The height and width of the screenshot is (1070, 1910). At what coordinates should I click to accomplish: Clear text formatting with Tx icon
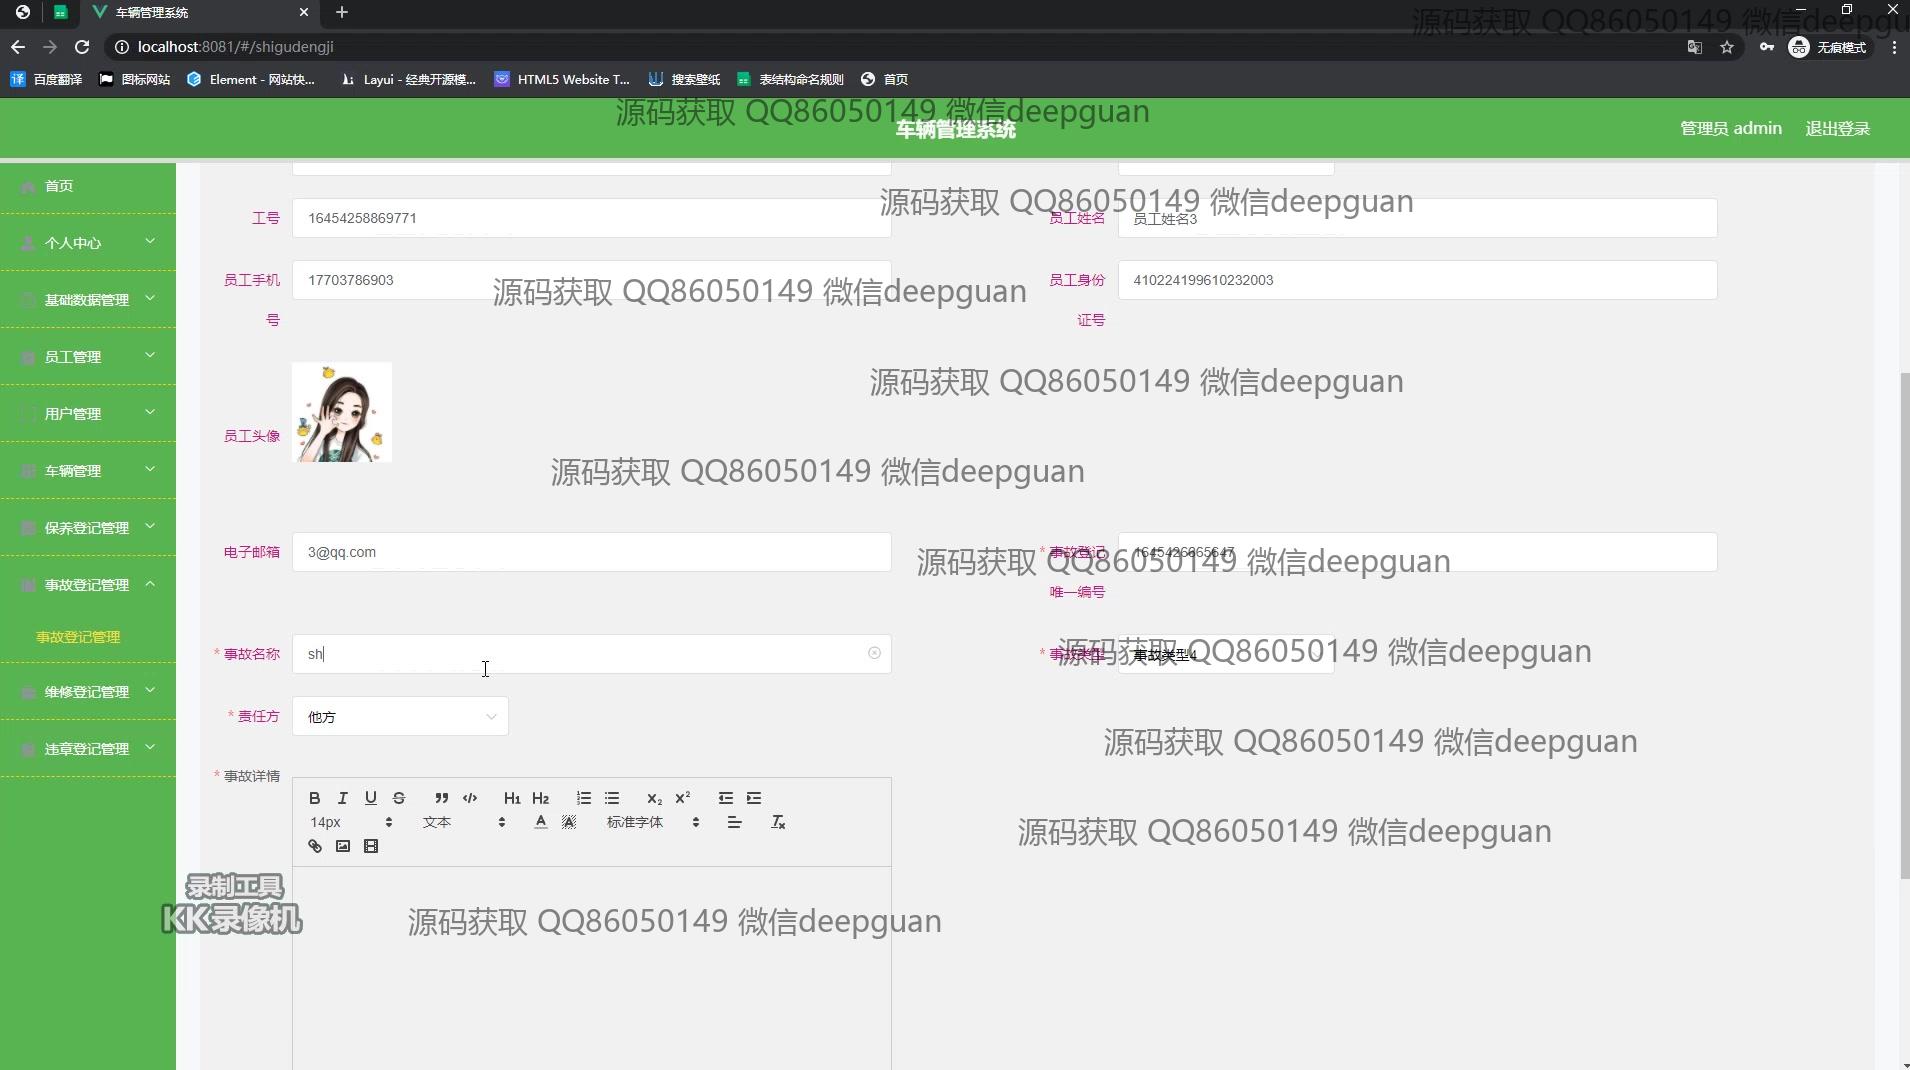point(778,822)
